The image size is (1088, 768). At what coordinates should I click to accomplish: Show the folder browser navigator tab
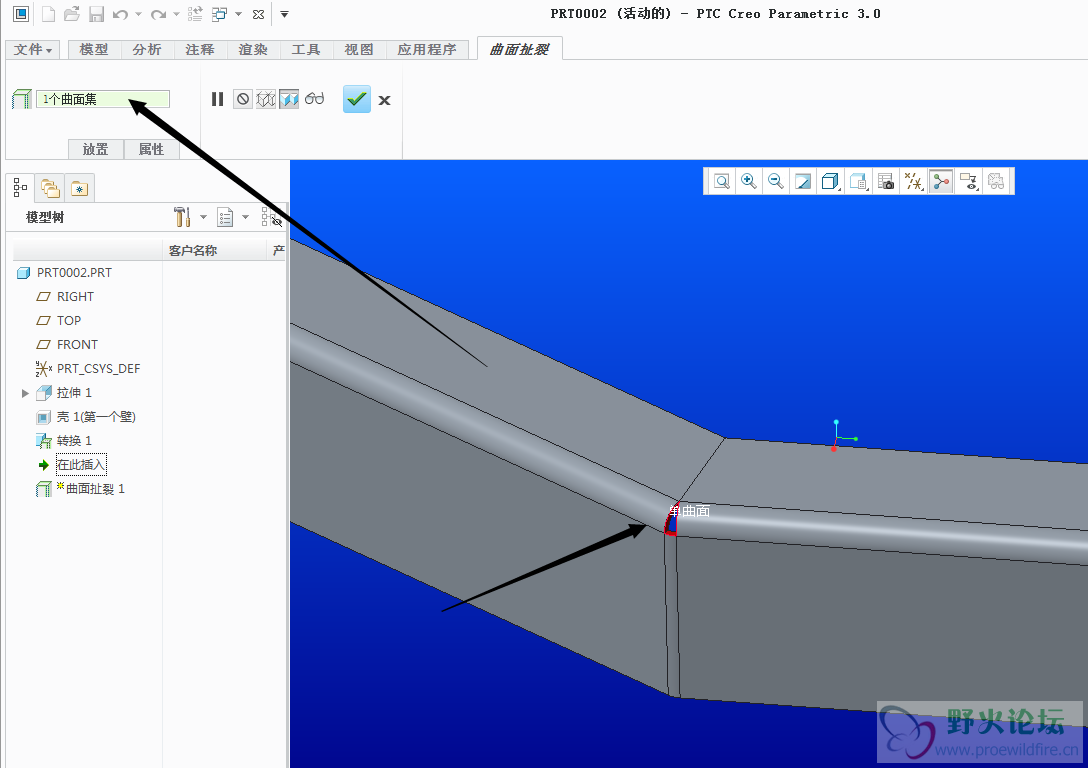pos(50,188)
